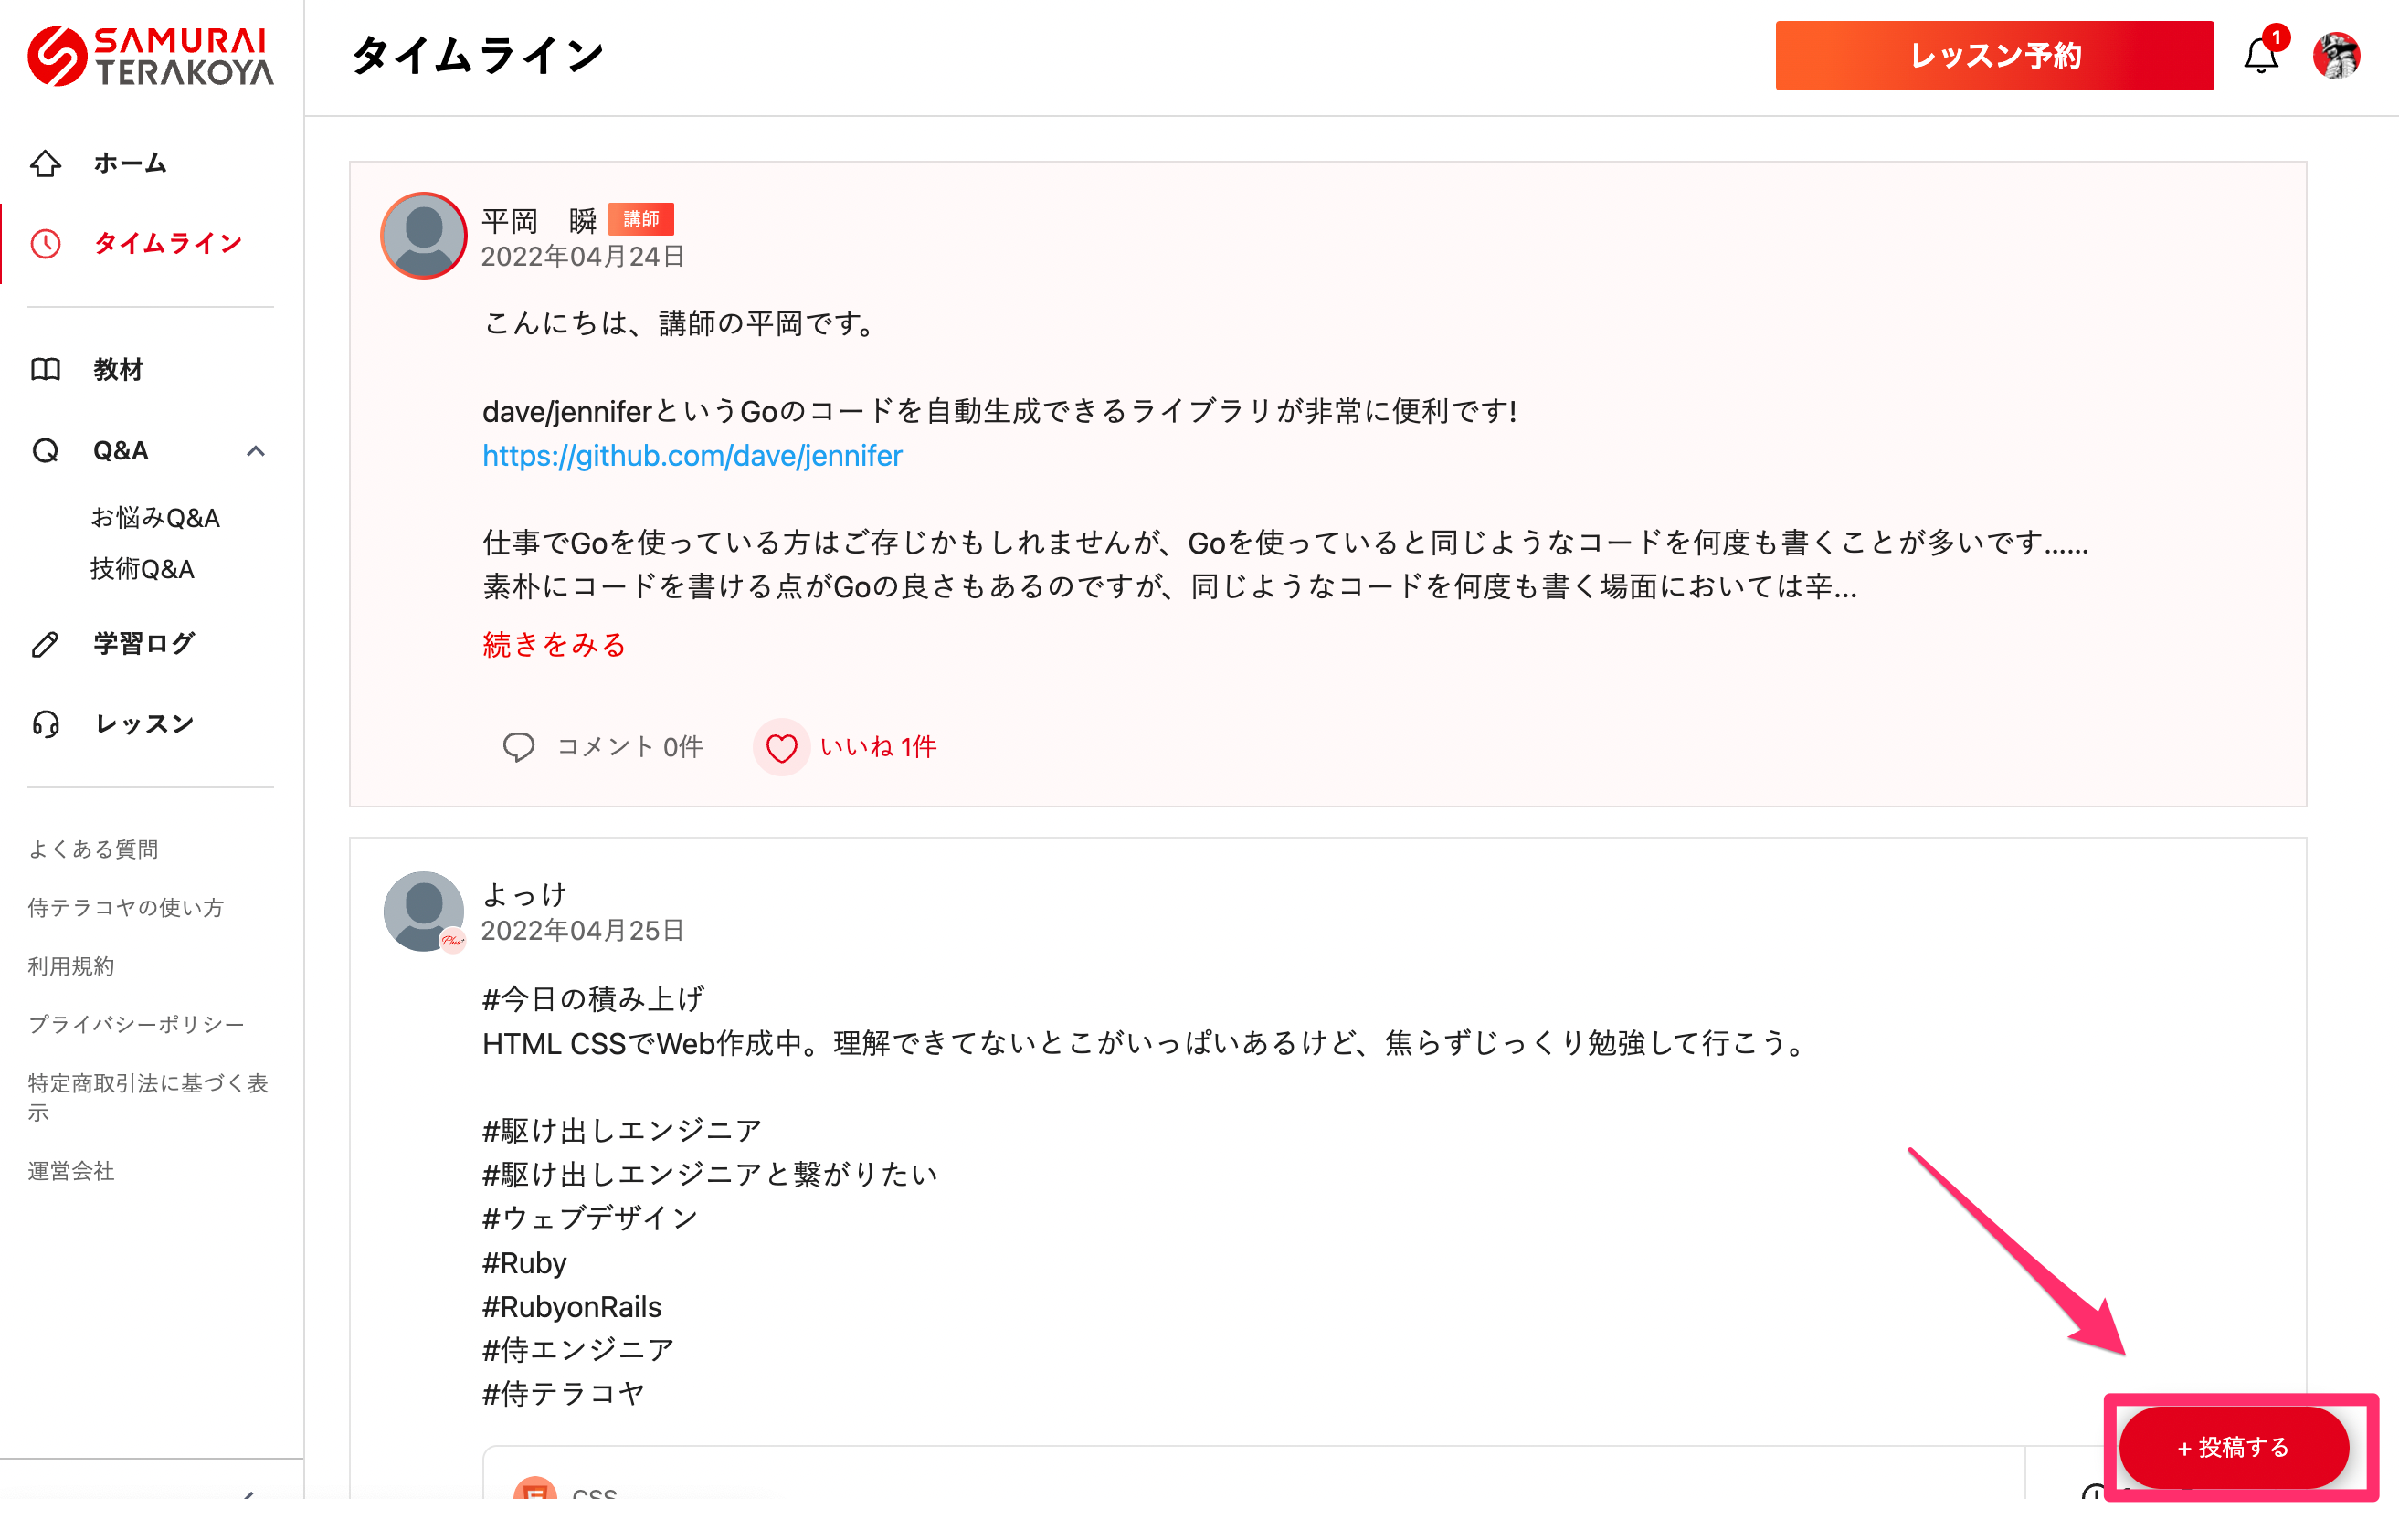Click the + 投稿する button
2399x1540 pixels.
click(2233, 1447)
